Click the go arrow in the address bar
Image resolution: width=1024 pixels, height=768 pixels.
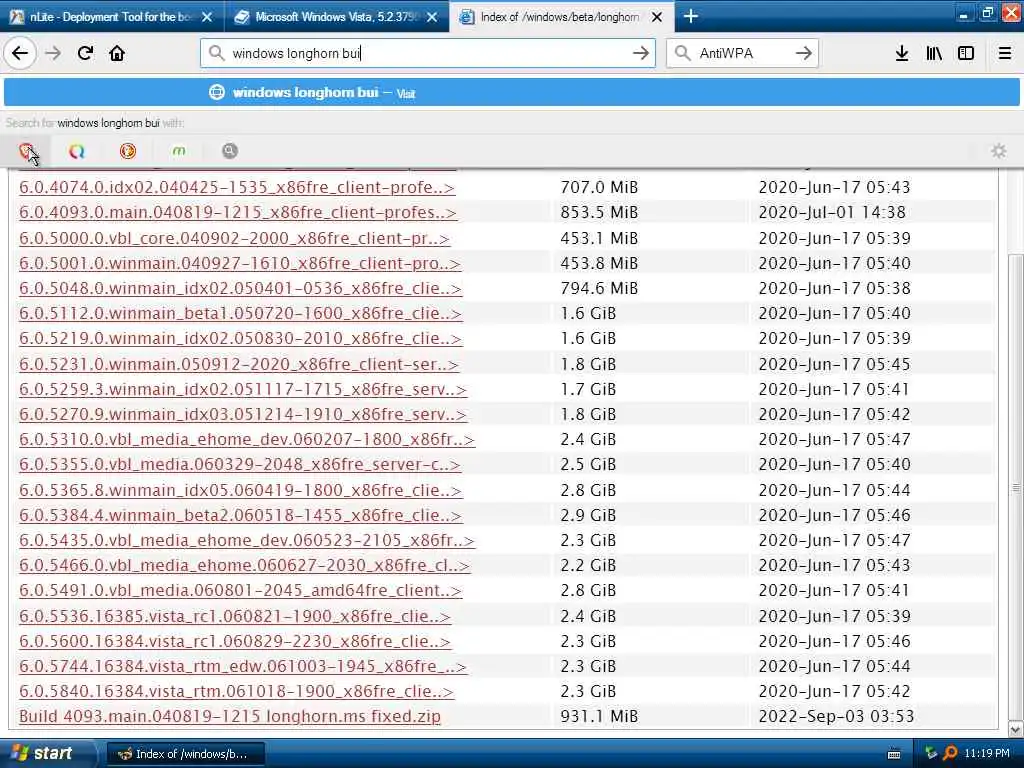pyautogui.click(x=641, y=53)
